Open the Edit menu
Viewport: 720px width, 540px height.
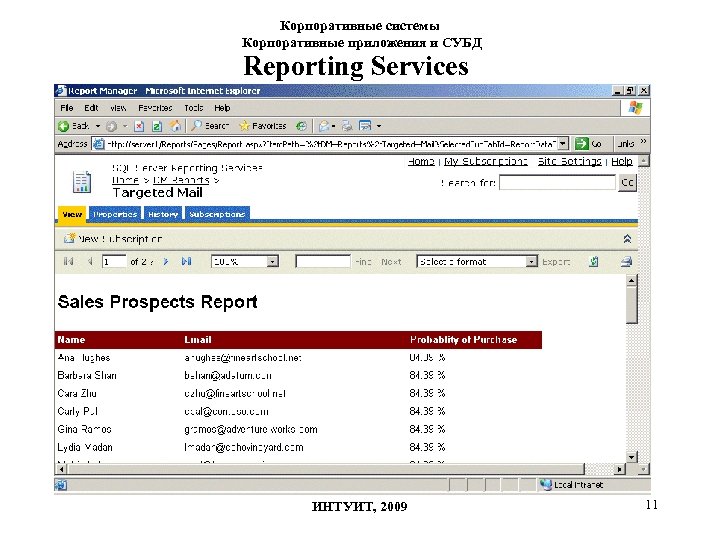91,108
